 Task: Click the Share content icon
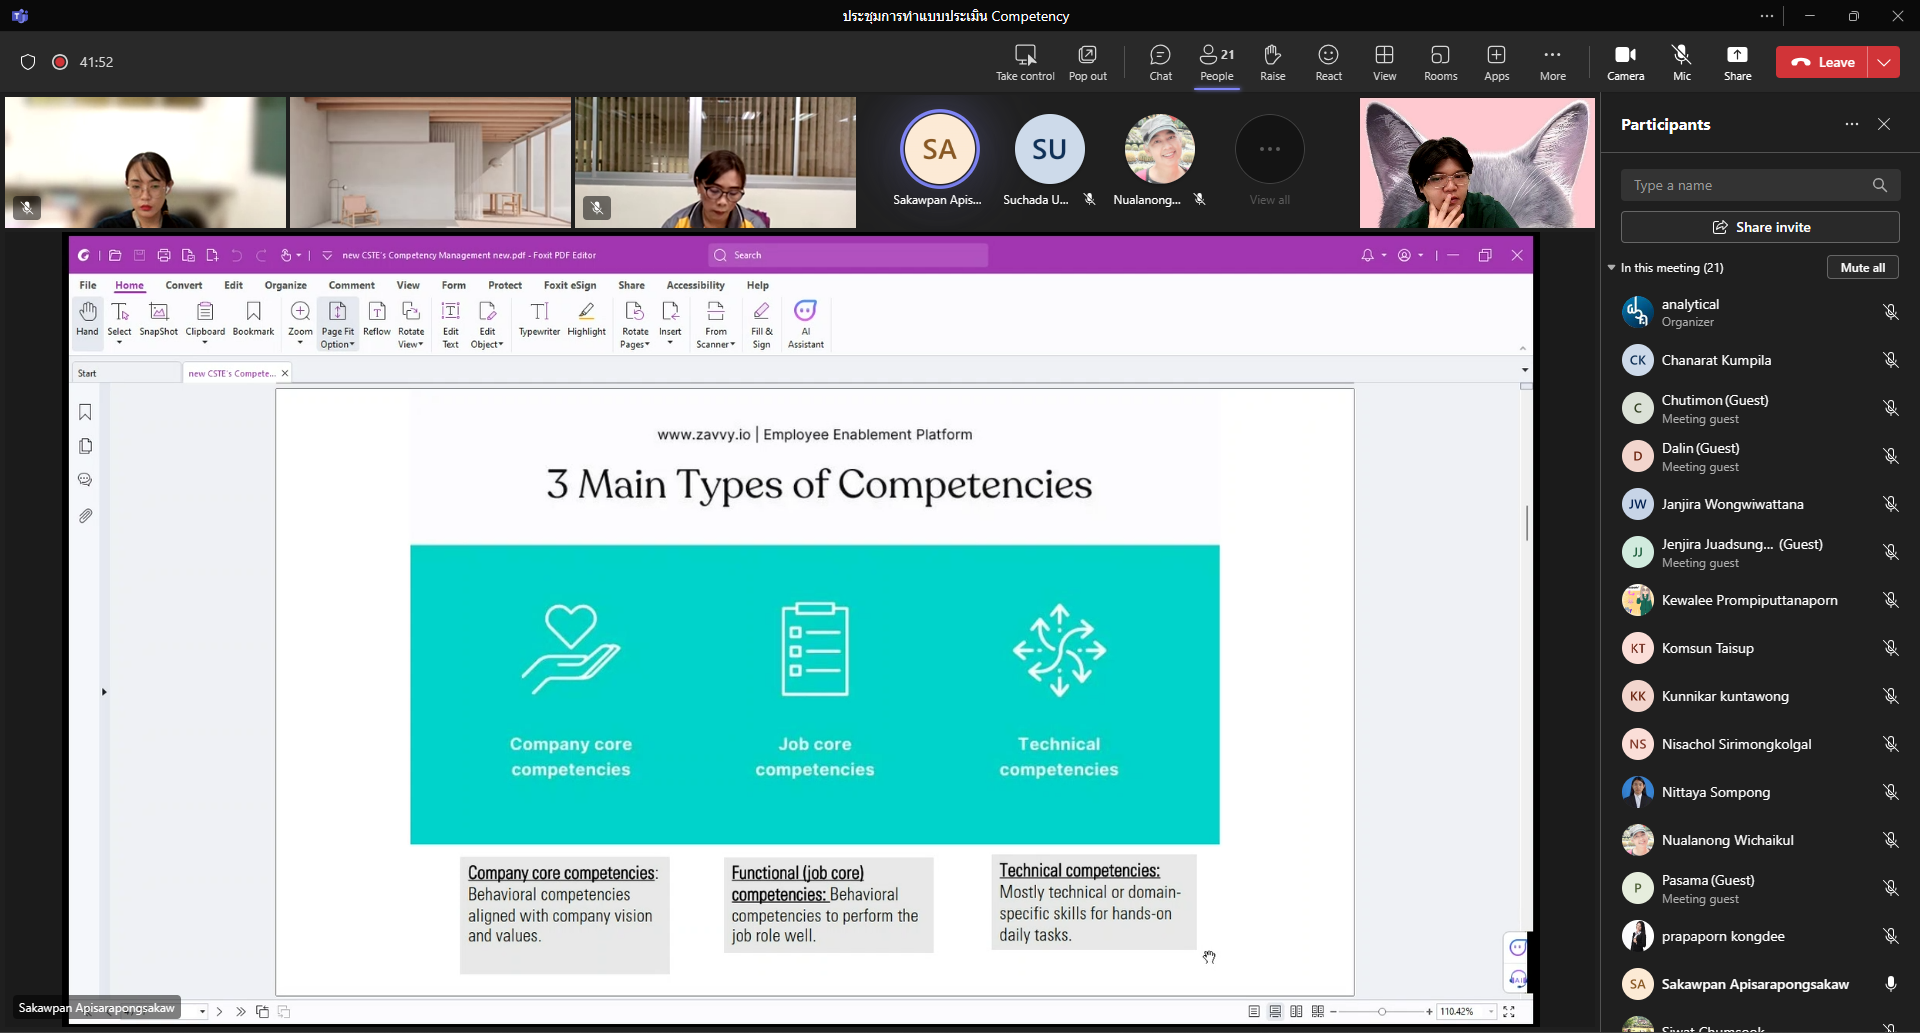(x=1737, y=62)
